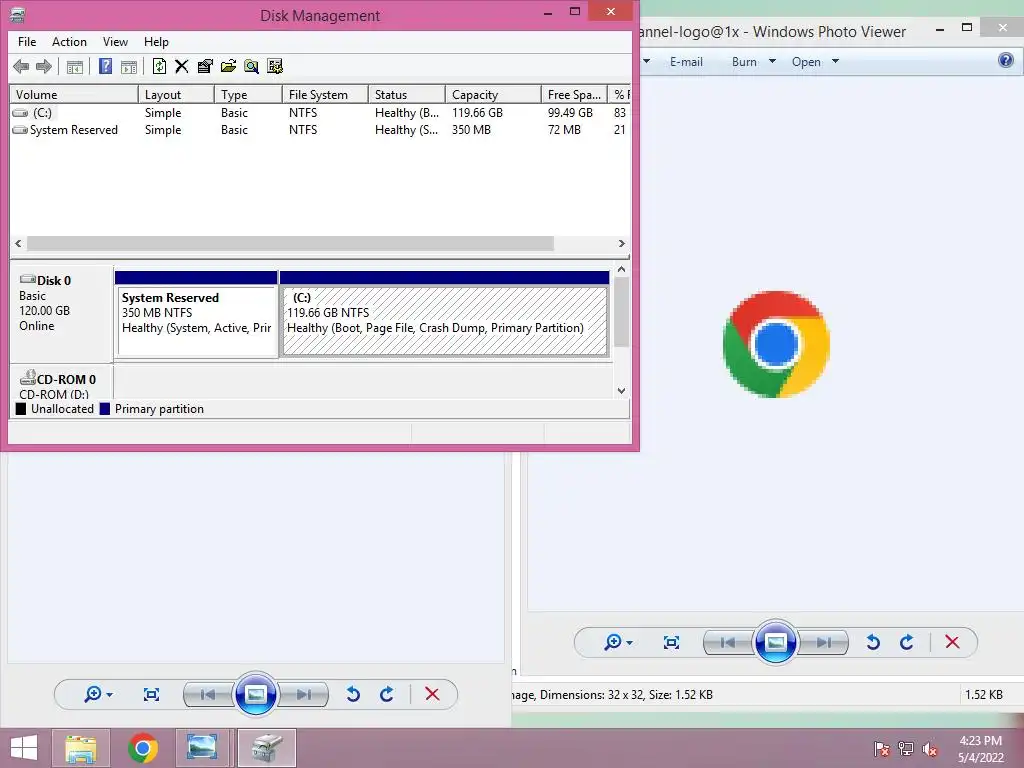1024x768 pixels.
Task: Rotate clockwise in Photo Viewer beneath Disk Management
Action: click(387, 694)
